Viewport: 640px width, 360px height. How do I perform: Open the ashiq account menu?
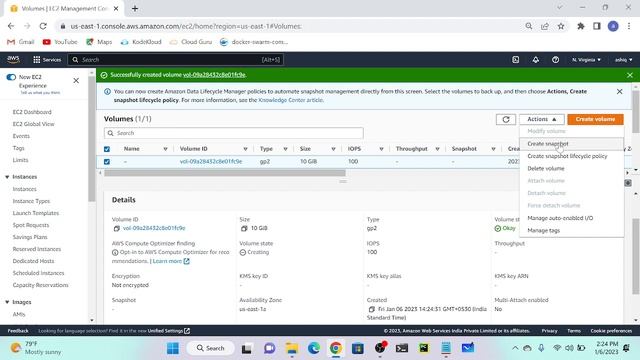pyautogui.click(x=623, y=60)
